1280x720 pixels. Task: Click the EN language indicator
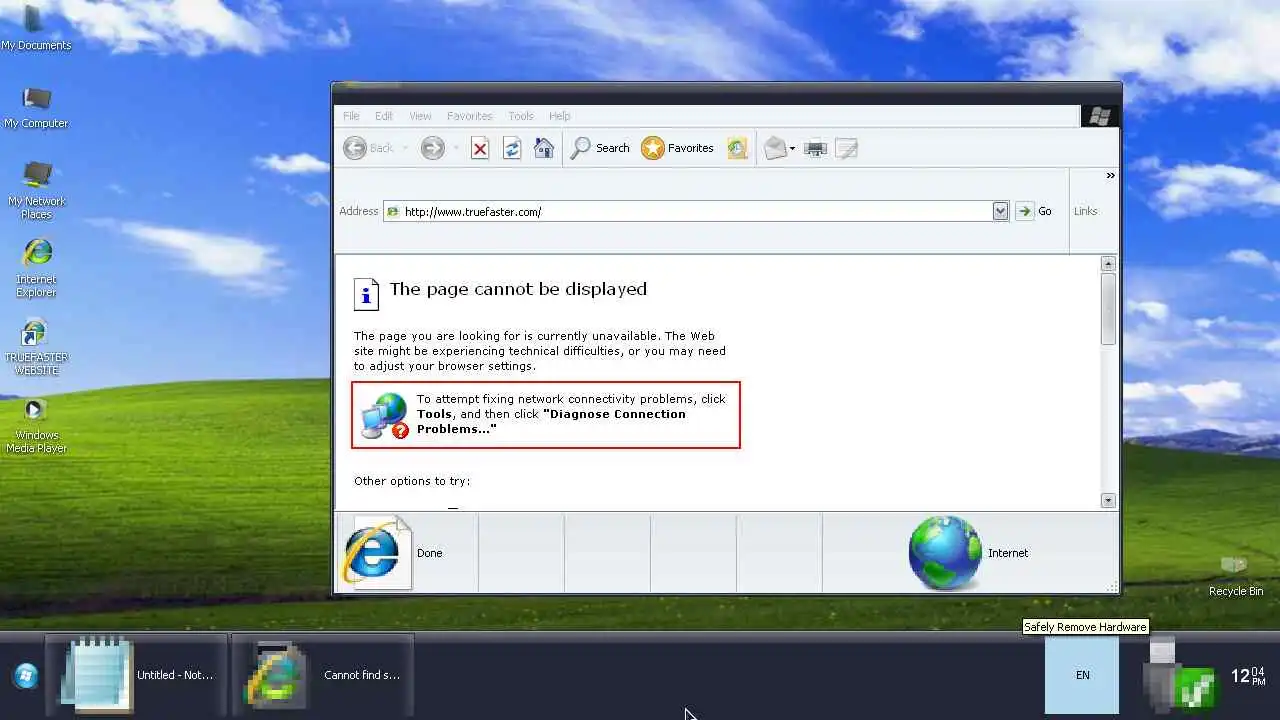point(1082,676)
